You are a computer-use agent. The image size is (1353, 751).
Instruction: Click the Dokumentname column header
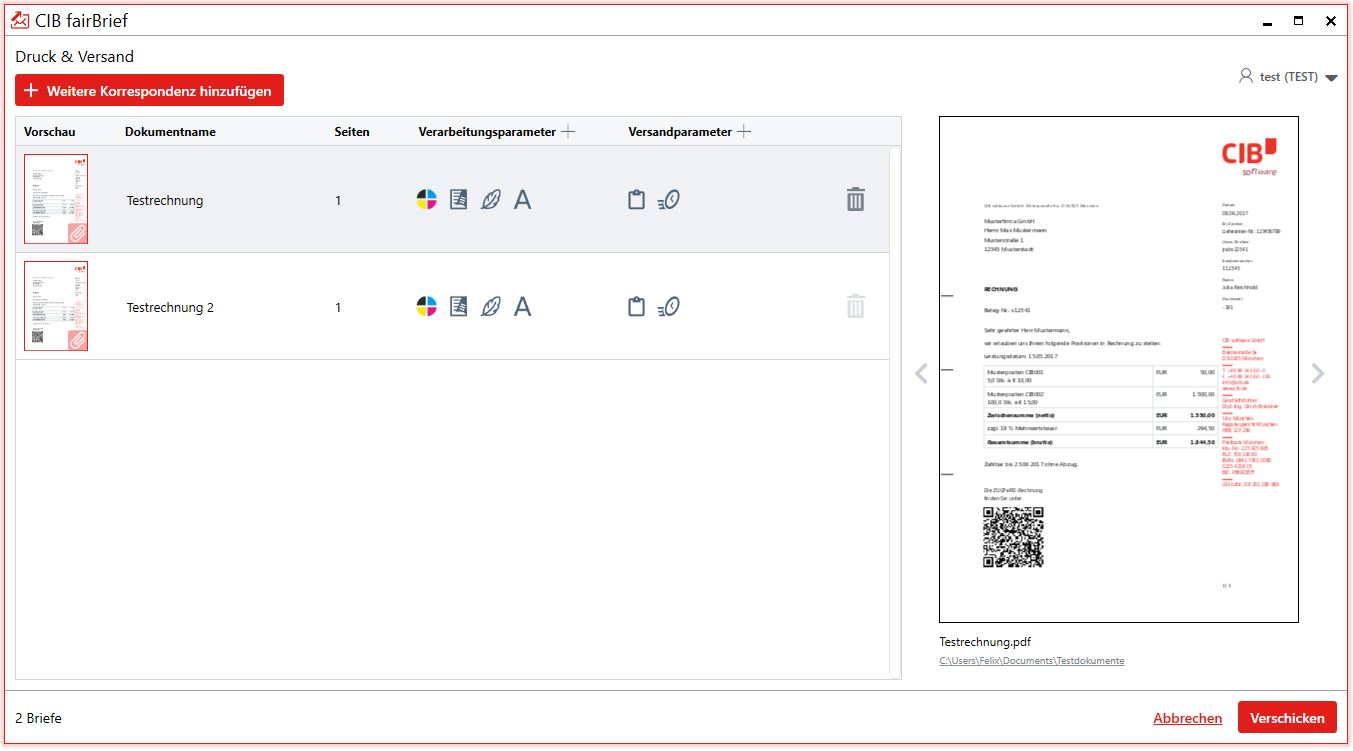click(170, 131)
